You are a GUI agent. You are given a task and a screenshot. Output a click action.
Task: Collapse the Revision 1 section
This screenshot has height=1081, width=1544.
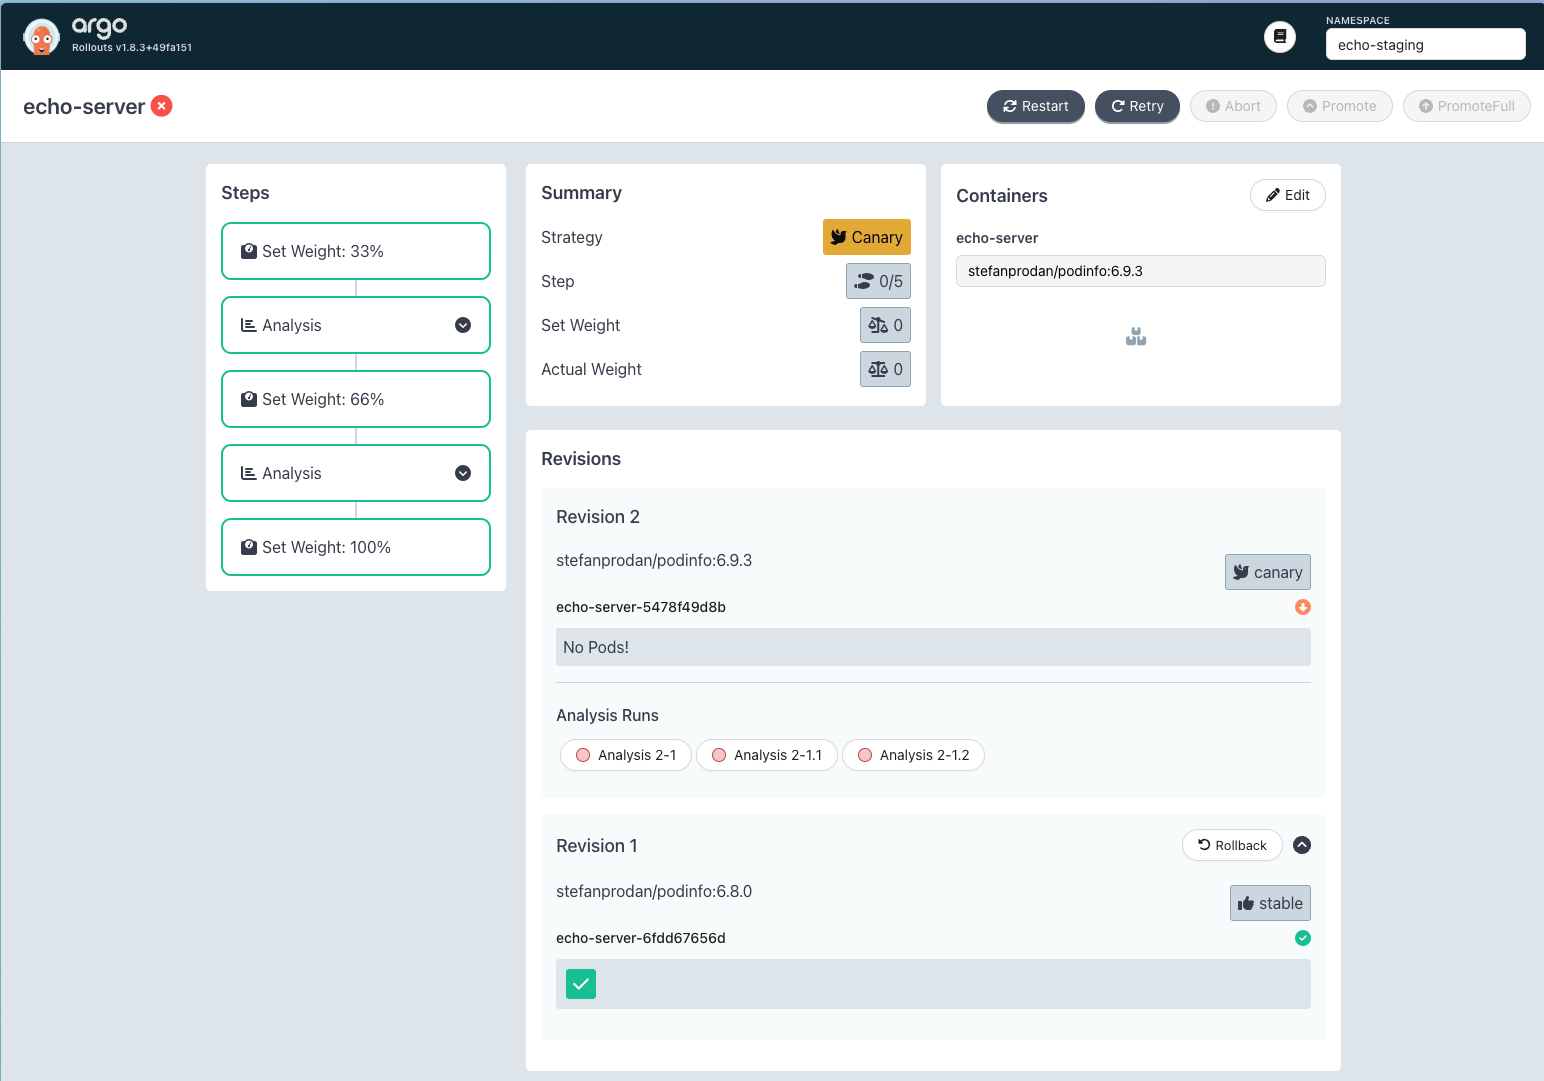tap(1301, 845)
